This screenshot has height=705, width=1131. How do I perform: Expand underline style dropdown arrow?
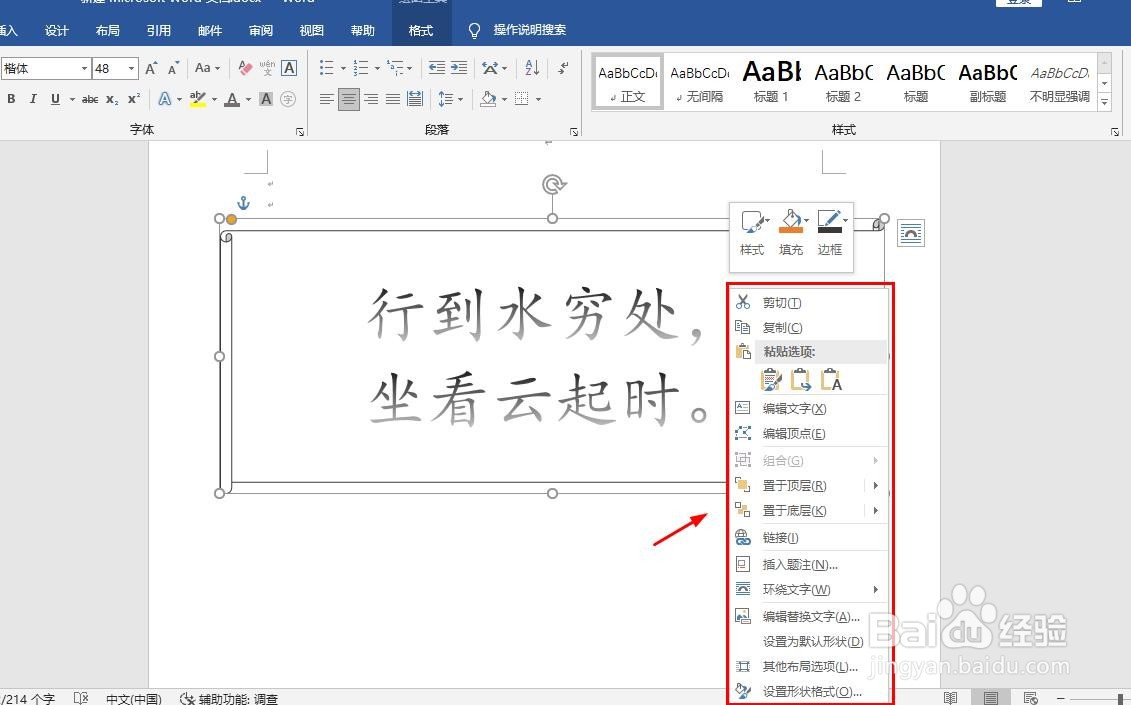coord(71,99)
